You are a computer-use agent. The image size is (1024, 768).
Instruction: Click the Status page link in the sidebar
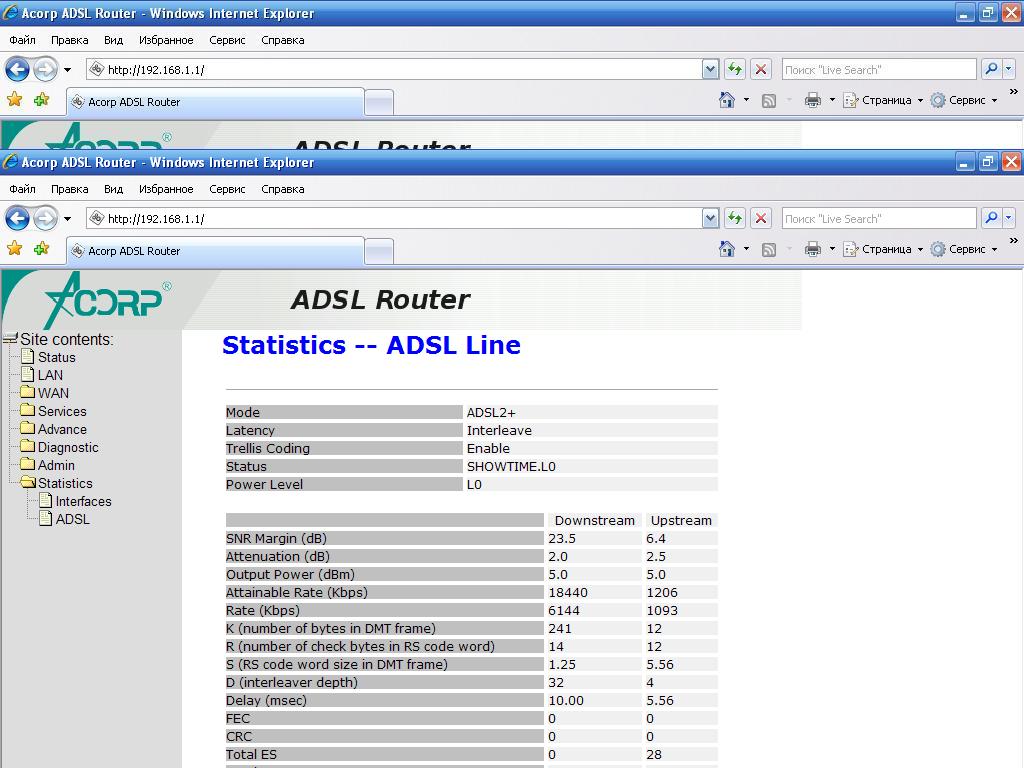point(56,357)
